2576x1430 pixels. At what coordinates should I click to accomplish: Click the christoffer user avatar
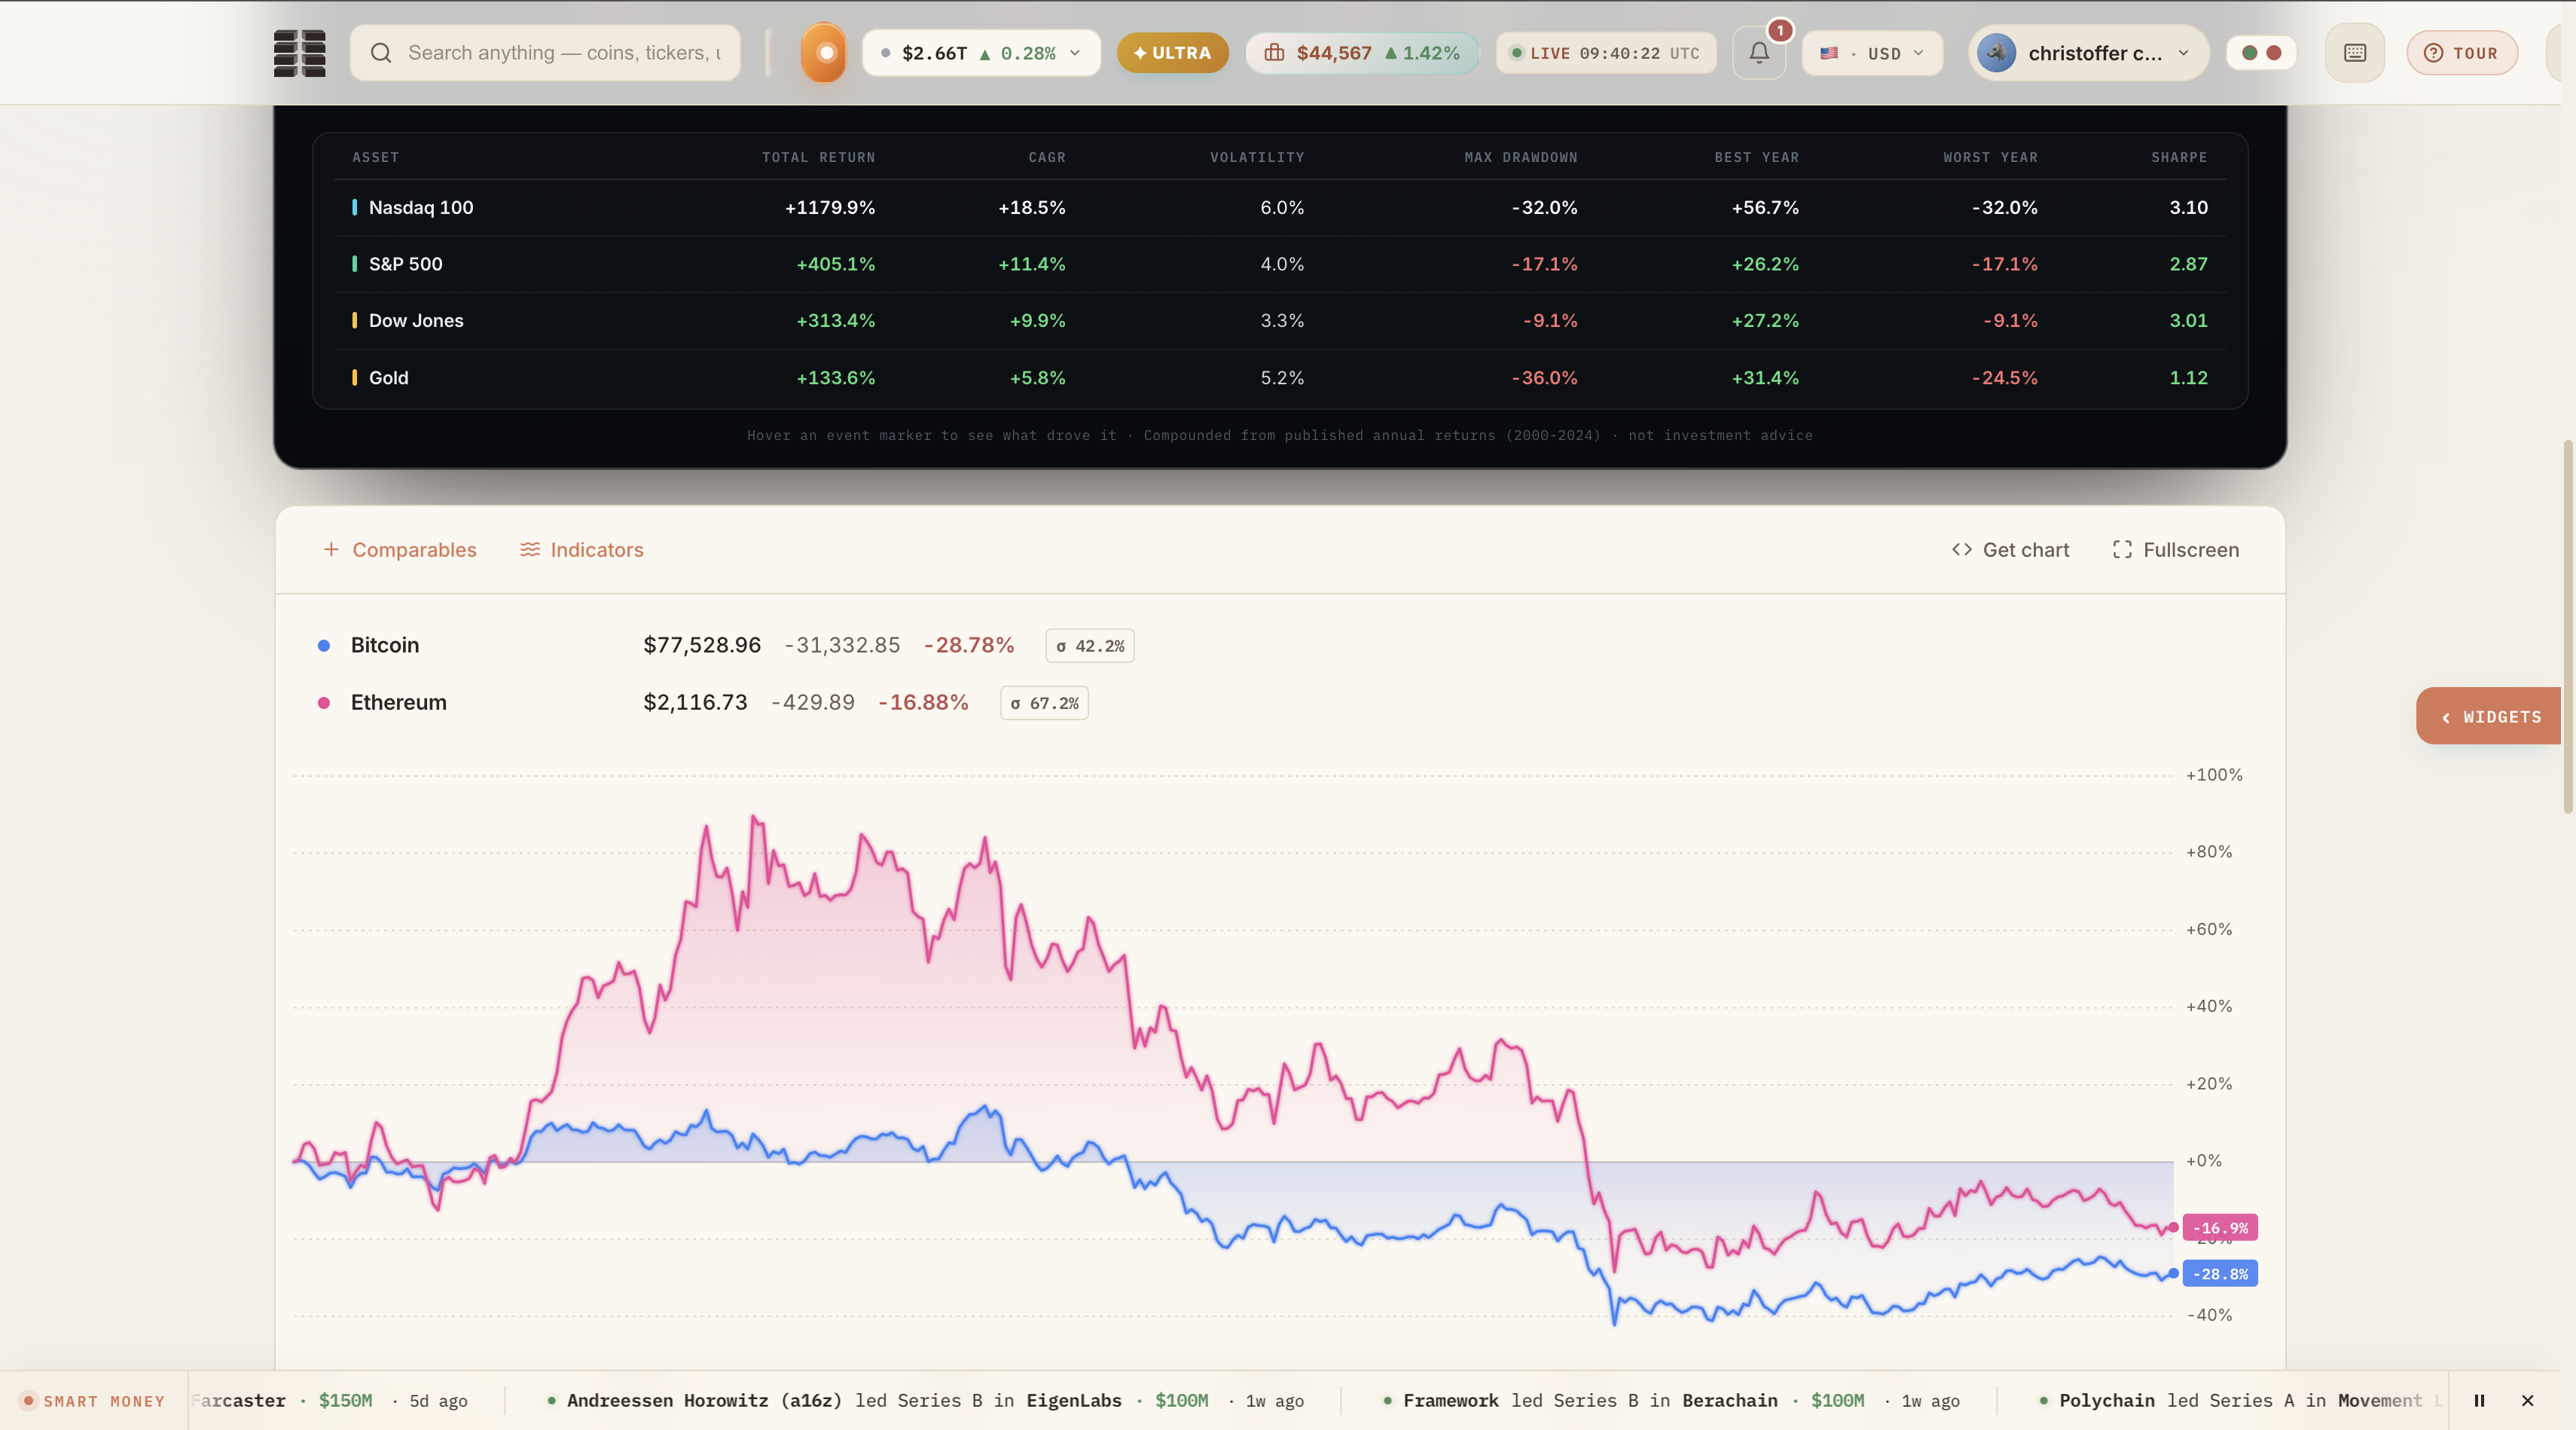(x=1997, y=53)
